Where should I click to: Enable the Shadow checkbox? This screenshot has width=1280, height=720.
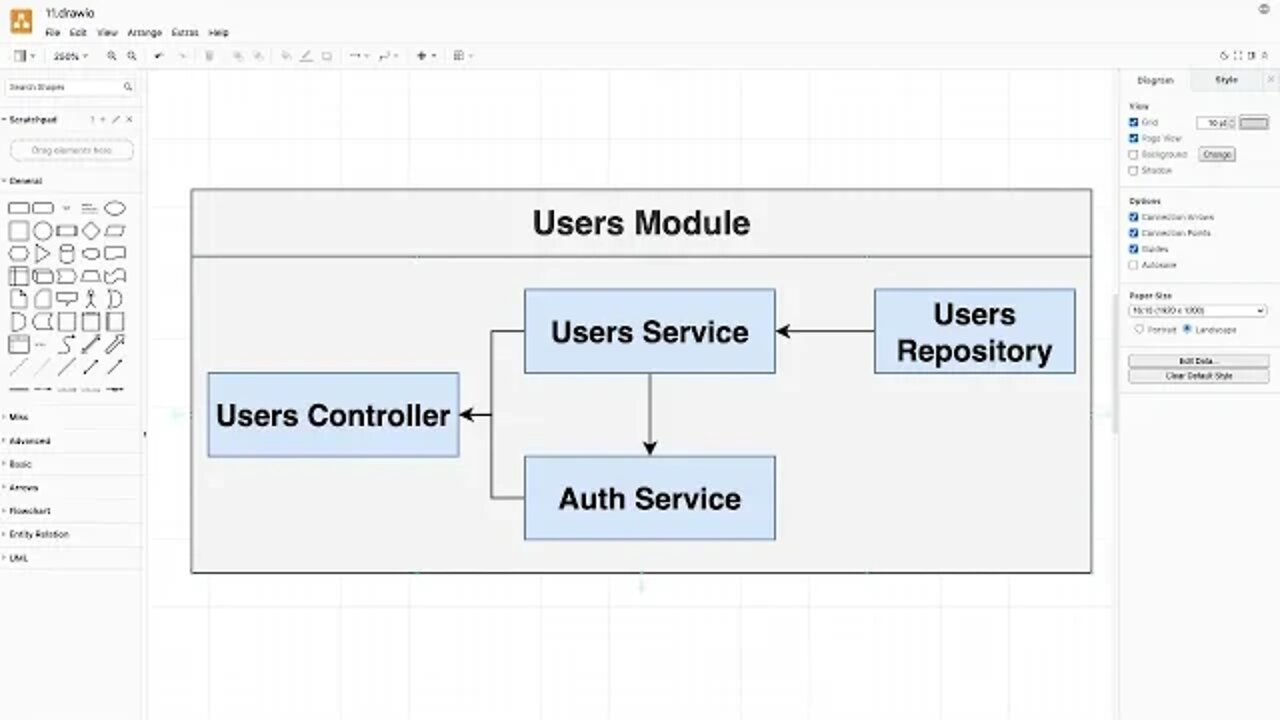[x=1134, y=170]
